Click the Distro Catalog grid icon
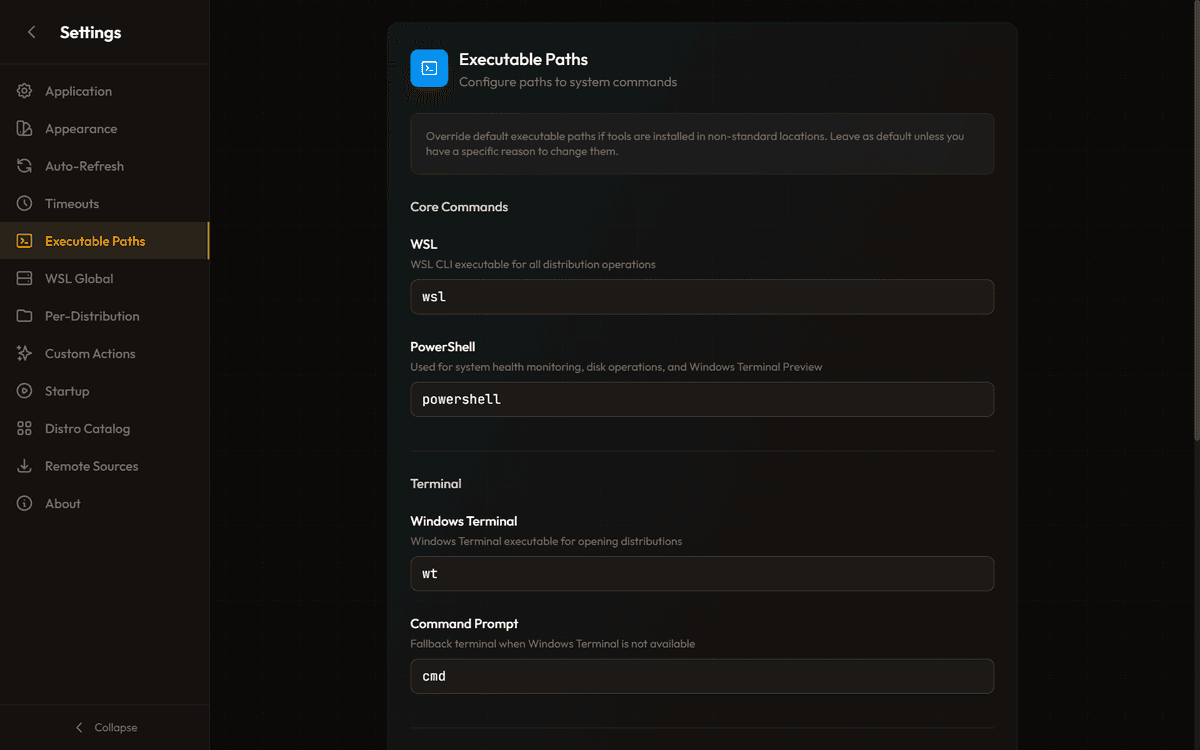Image resolution: width=1200 pixels, height=750 pixels. (25, 429)
